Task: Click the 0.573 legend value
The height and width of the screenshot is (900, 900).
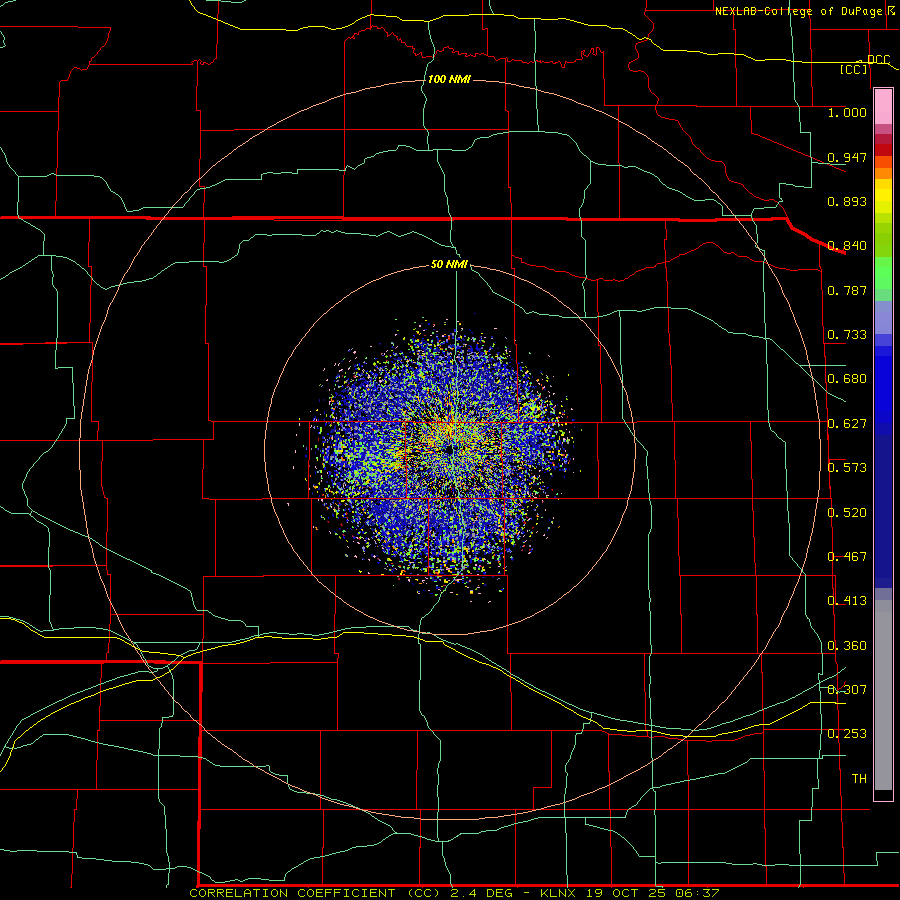Action: pyautogui.click(x=847, y=468)
